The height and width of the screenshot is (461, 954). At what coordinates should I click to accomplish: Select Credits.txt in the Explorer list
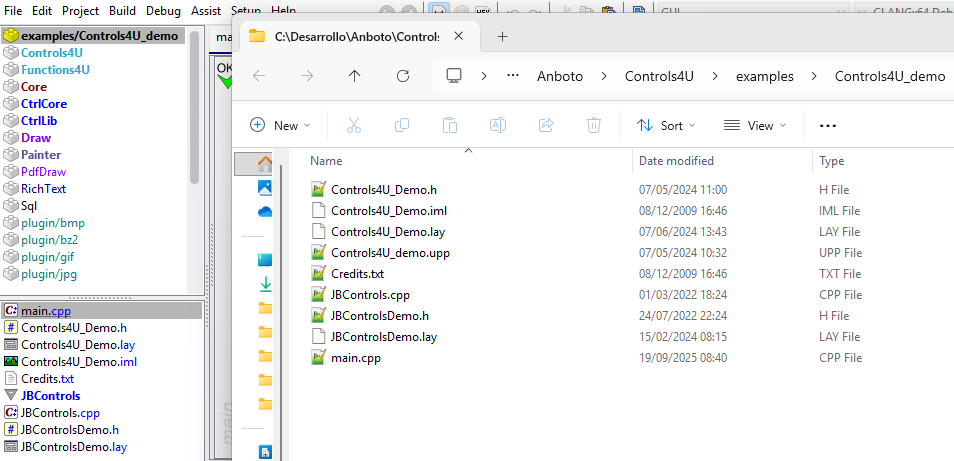point(357,274)
